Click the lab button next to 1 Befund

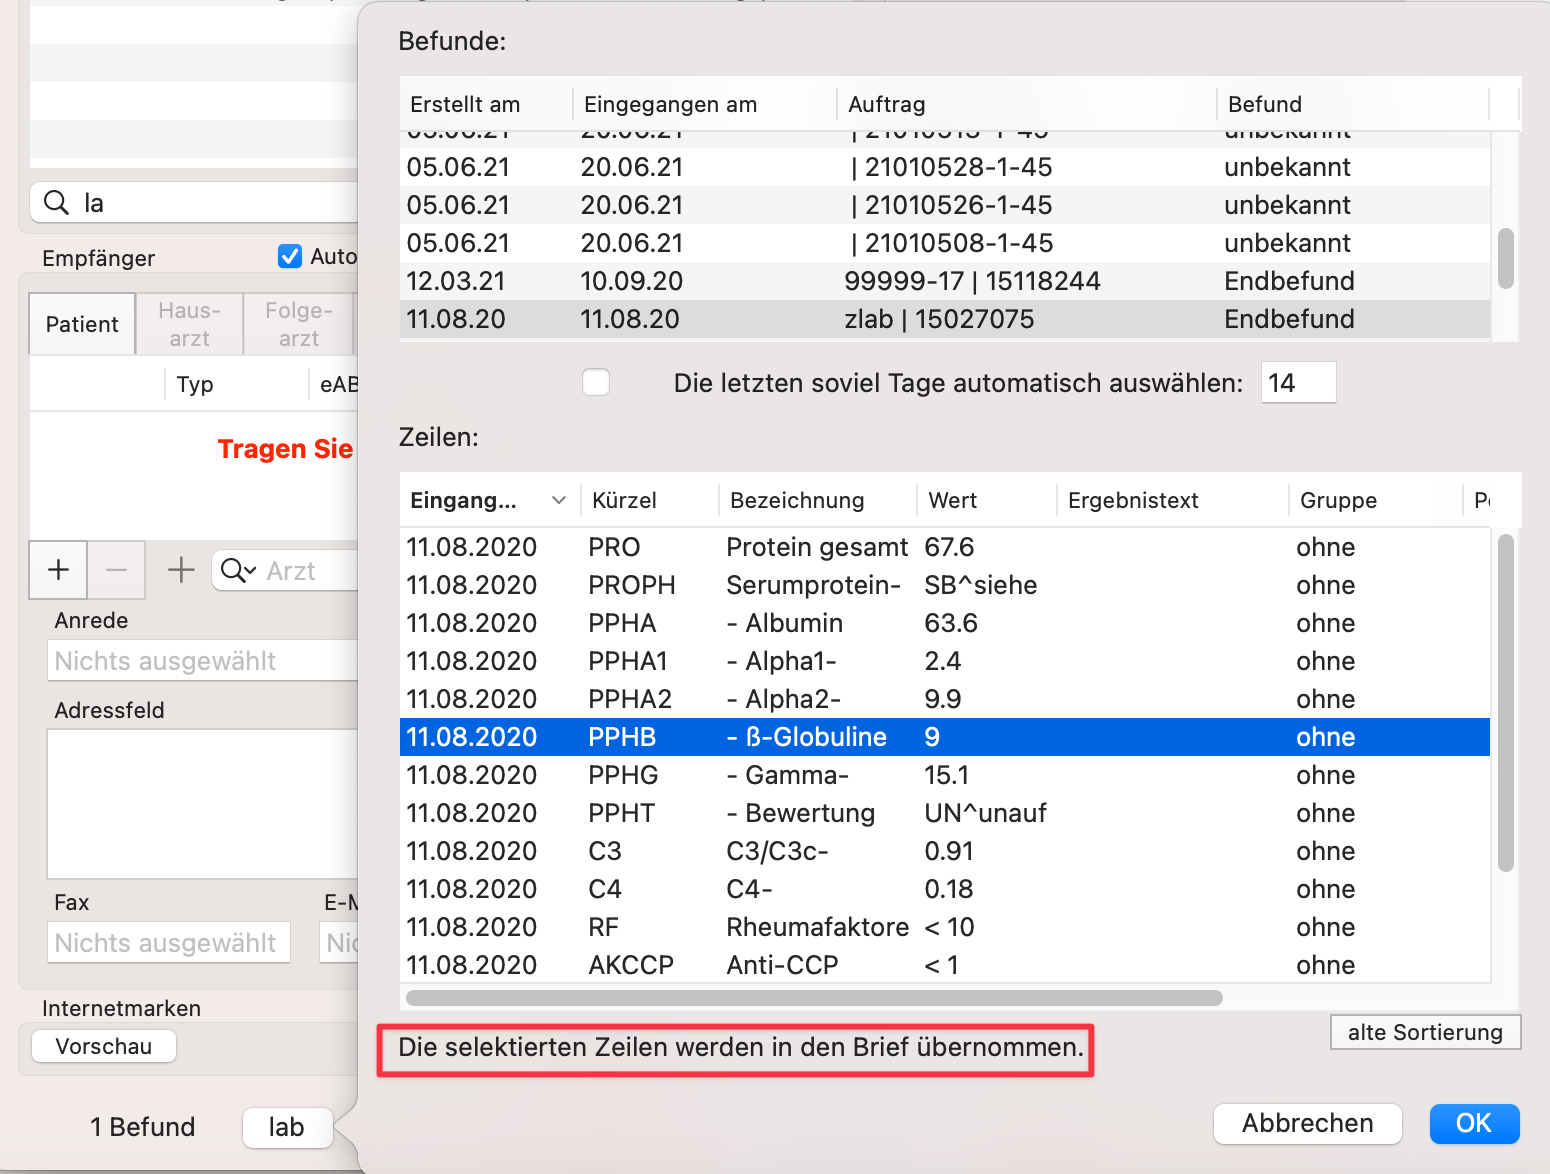[287, 1127]
